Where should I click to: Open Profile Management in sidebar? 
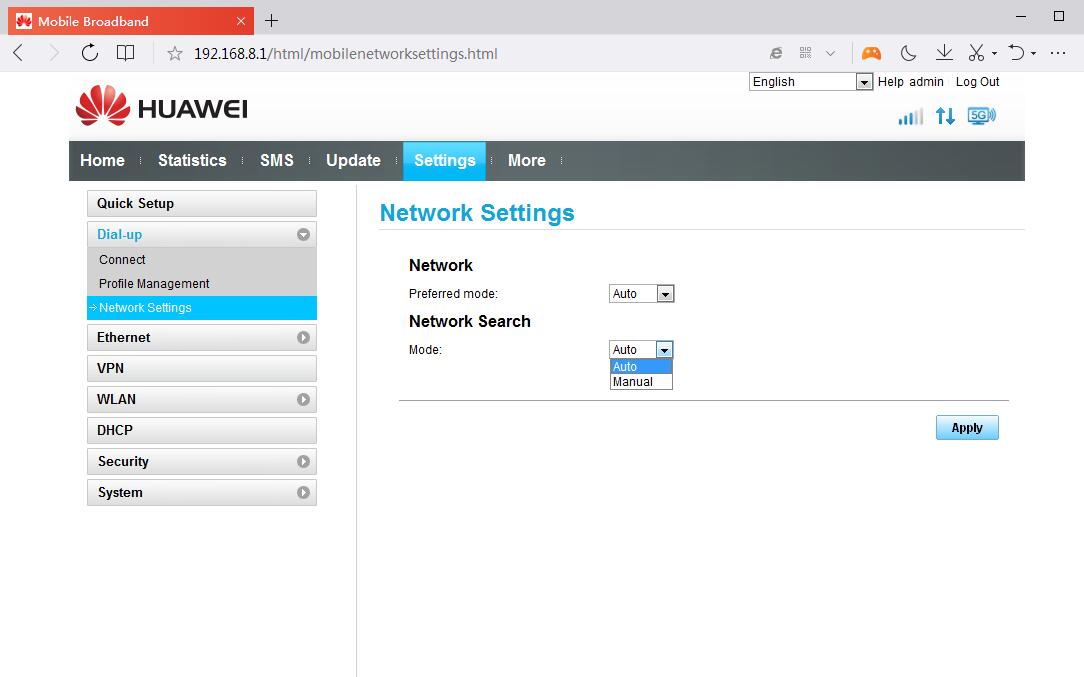pos(154,284)
